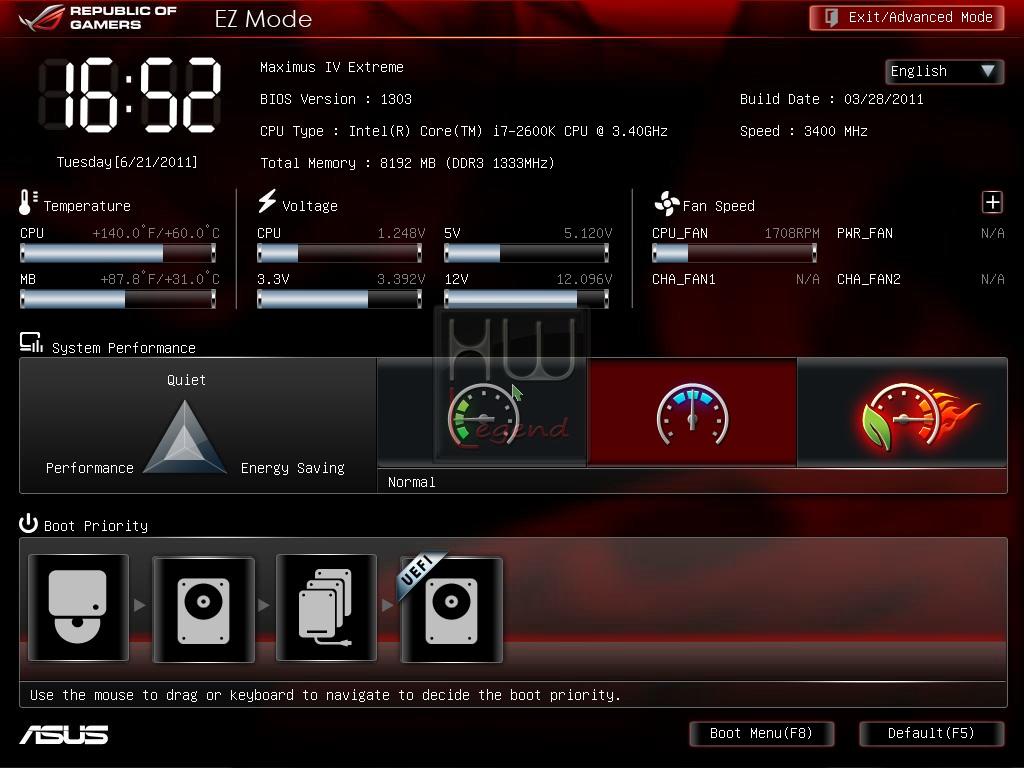Click the 12V reading 12.096V
The image size is (1024, 768).
pos(584,280)
